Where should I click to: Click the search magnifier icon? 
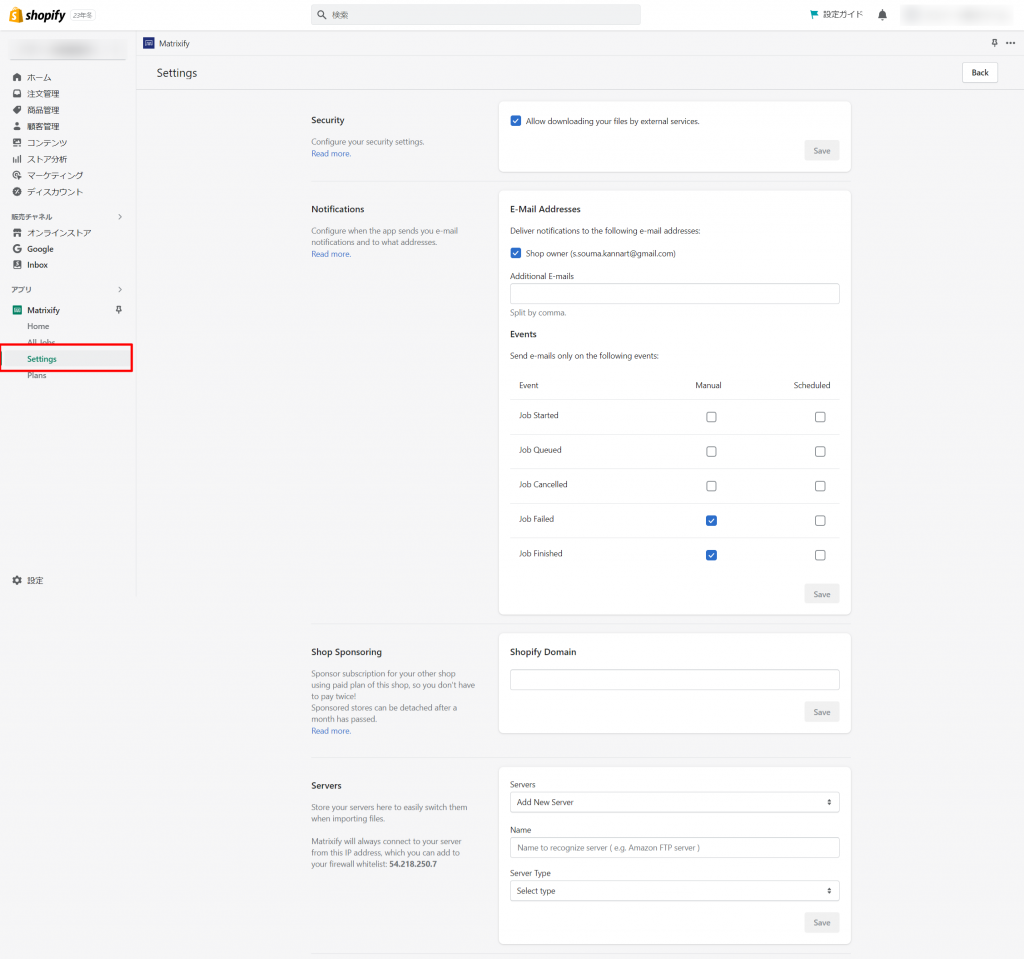(322, 14)
